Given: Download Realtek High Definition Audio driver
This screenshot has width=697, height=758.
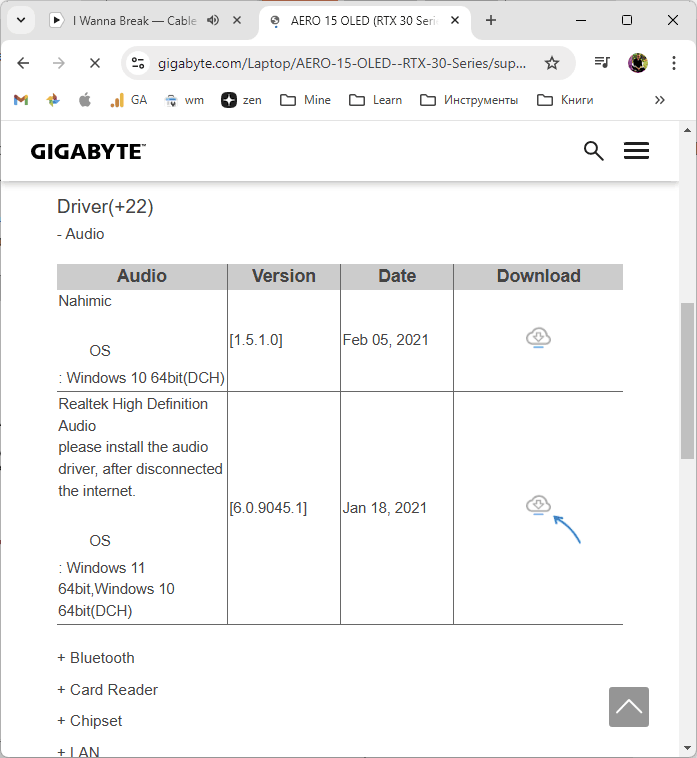Looking at the screenshot, I should tap(538, 505).
